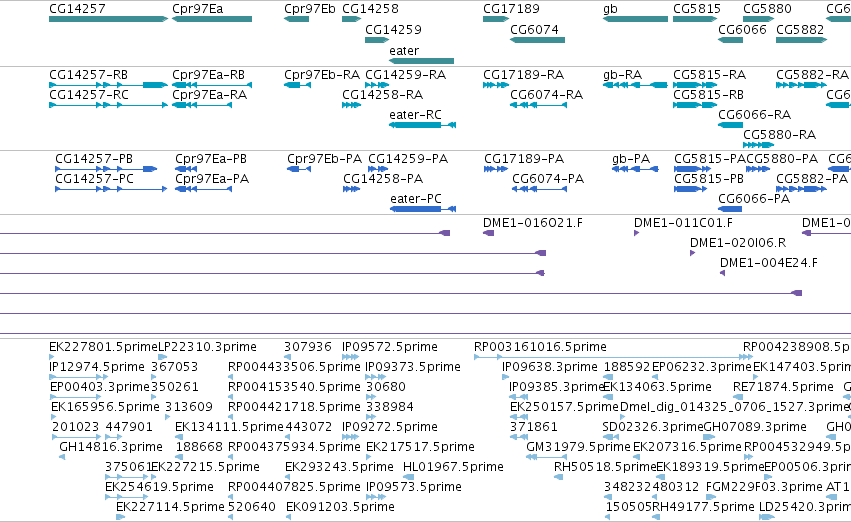Viewport: 851px width, 522px height.
Task: Click feature DME1-016O21.F
Action: (x=488, y=233)
